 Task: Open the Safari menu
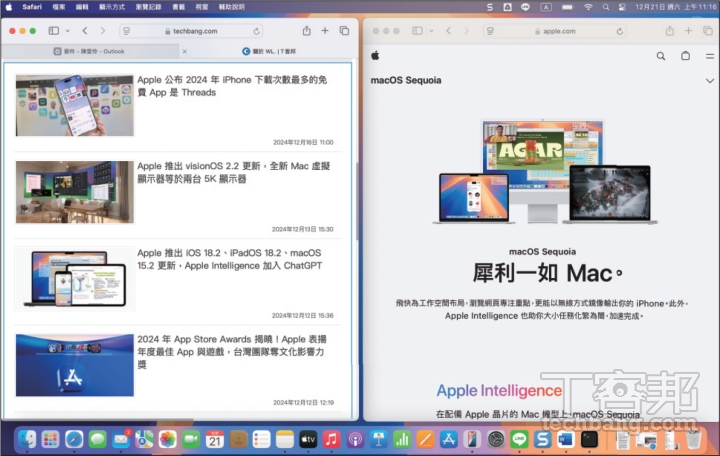coord(32,7)
